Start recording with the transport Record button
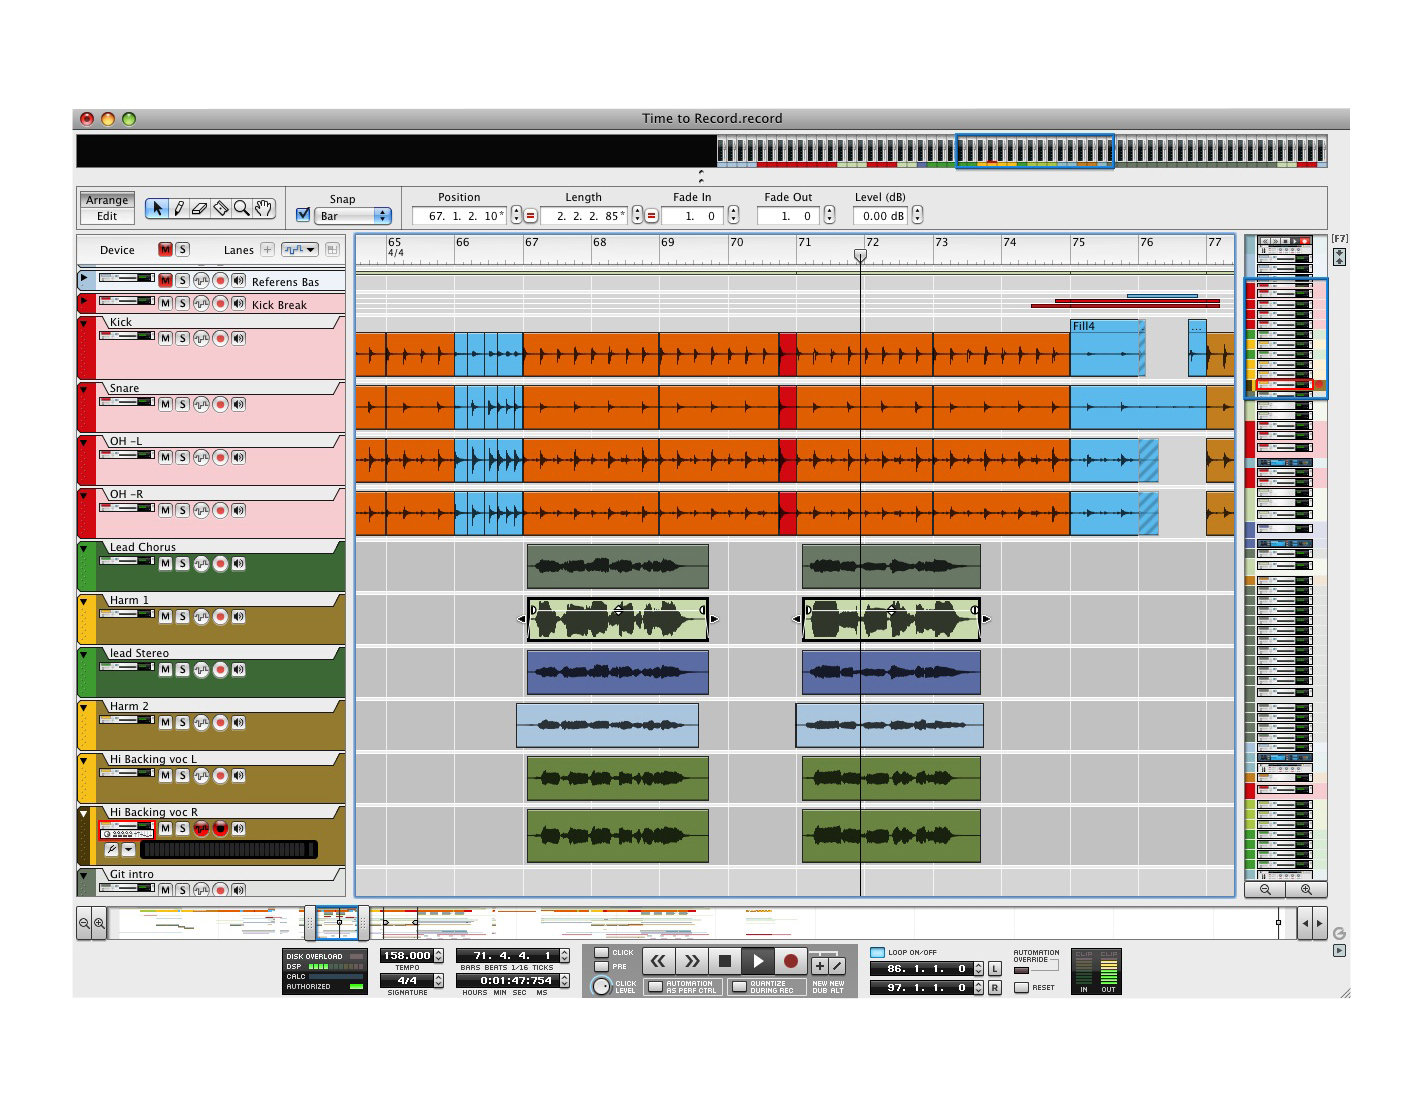 [791, 961]
